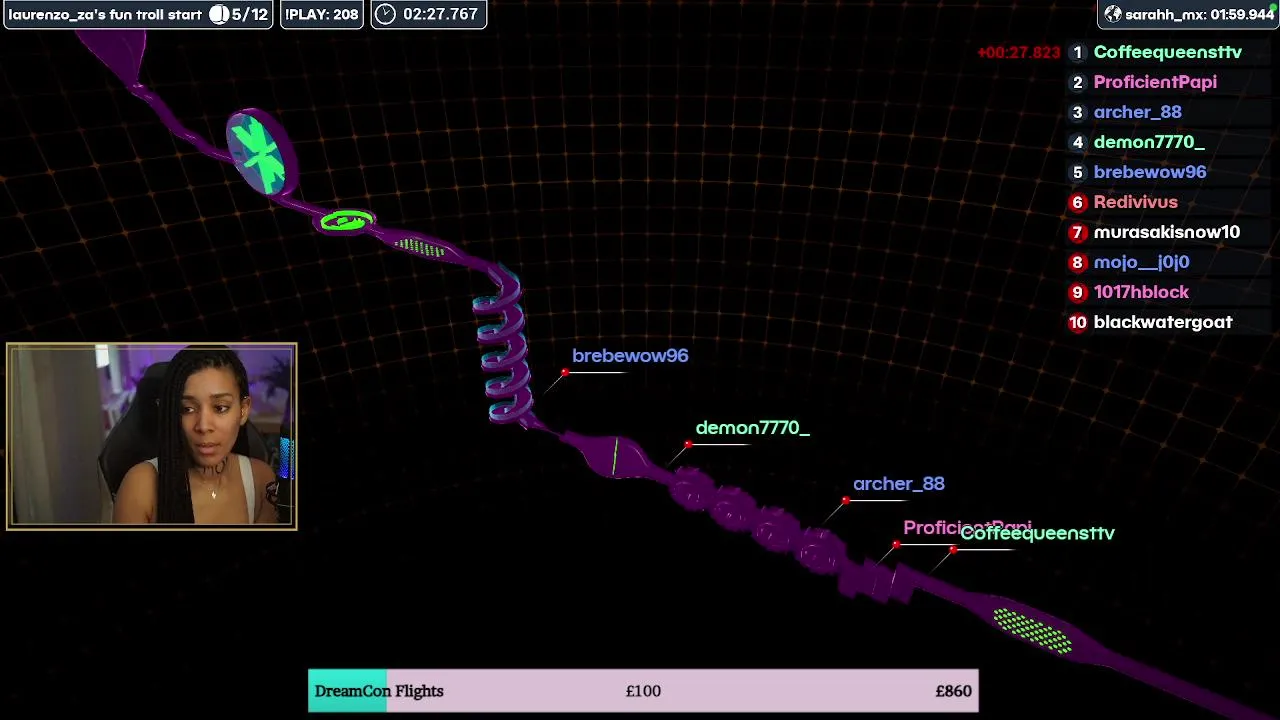1280x720 pixels.
Task: Select brebewow96 in the leaderboard list
Action: (x=1150, y=172)
